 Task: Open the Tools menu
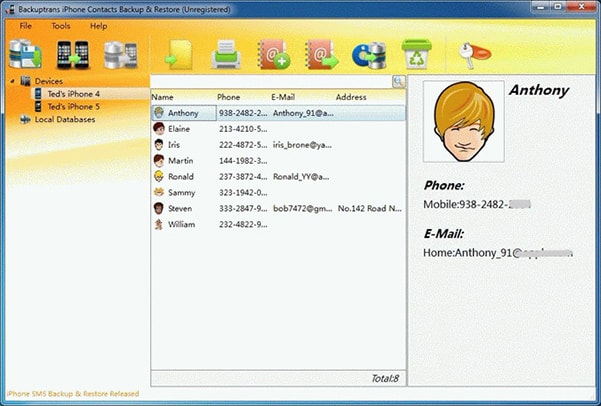click(61, 25)
